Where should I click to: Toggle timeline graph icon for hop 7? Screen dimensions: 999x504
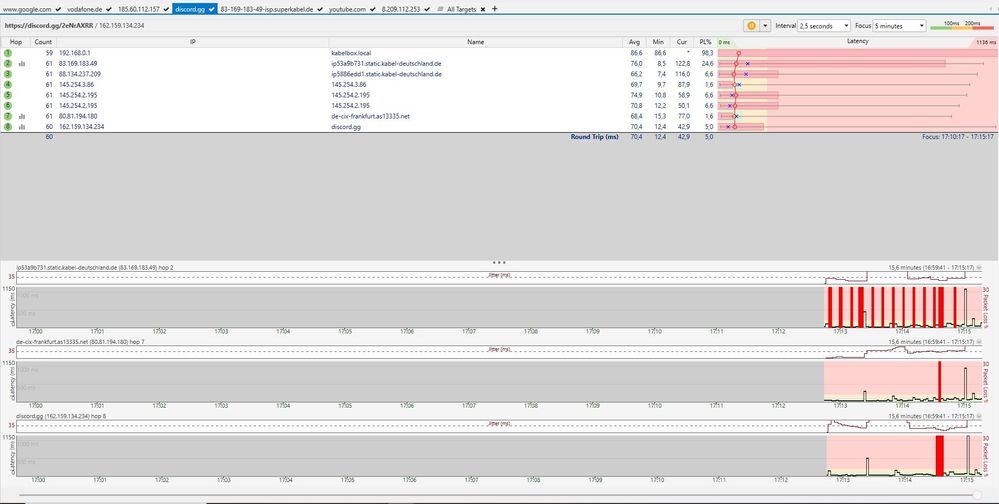[22, 117]
